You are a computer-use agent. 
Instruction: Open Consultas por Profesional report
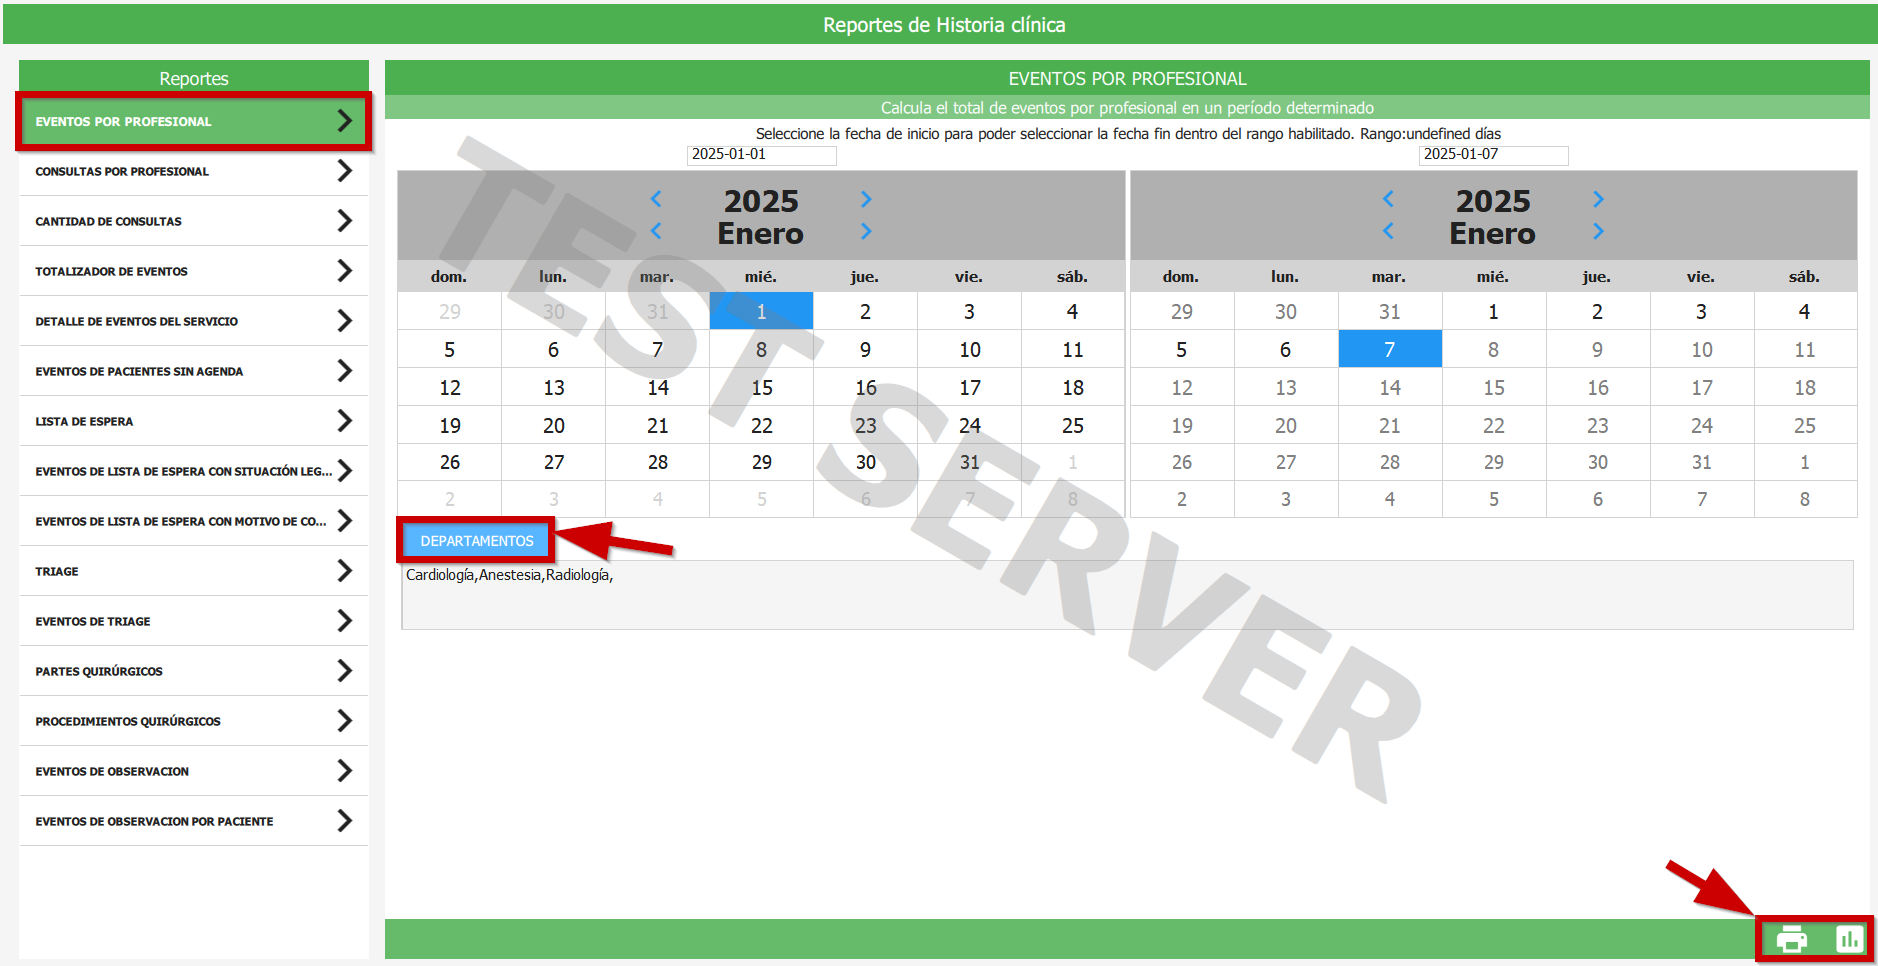[x=122, y=172]
